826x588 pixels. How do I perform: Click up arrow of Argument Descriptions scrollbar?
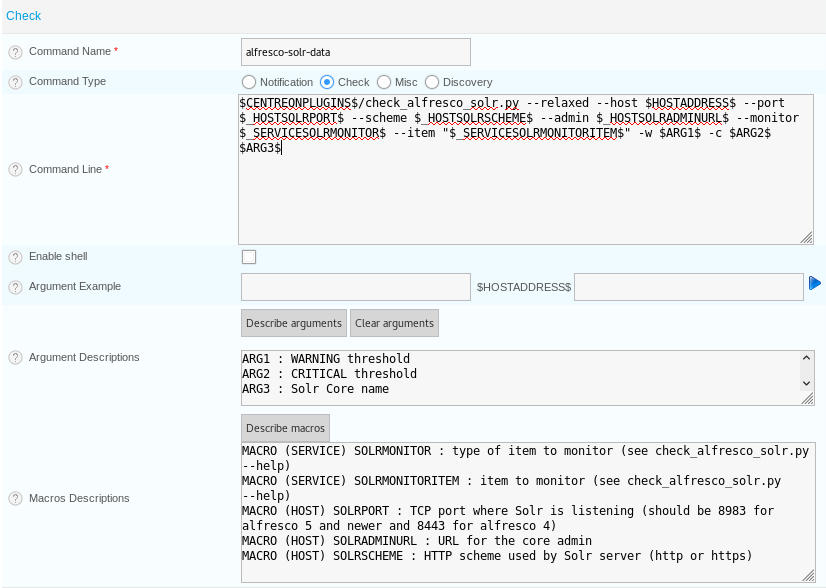click(x=807, y=358)
